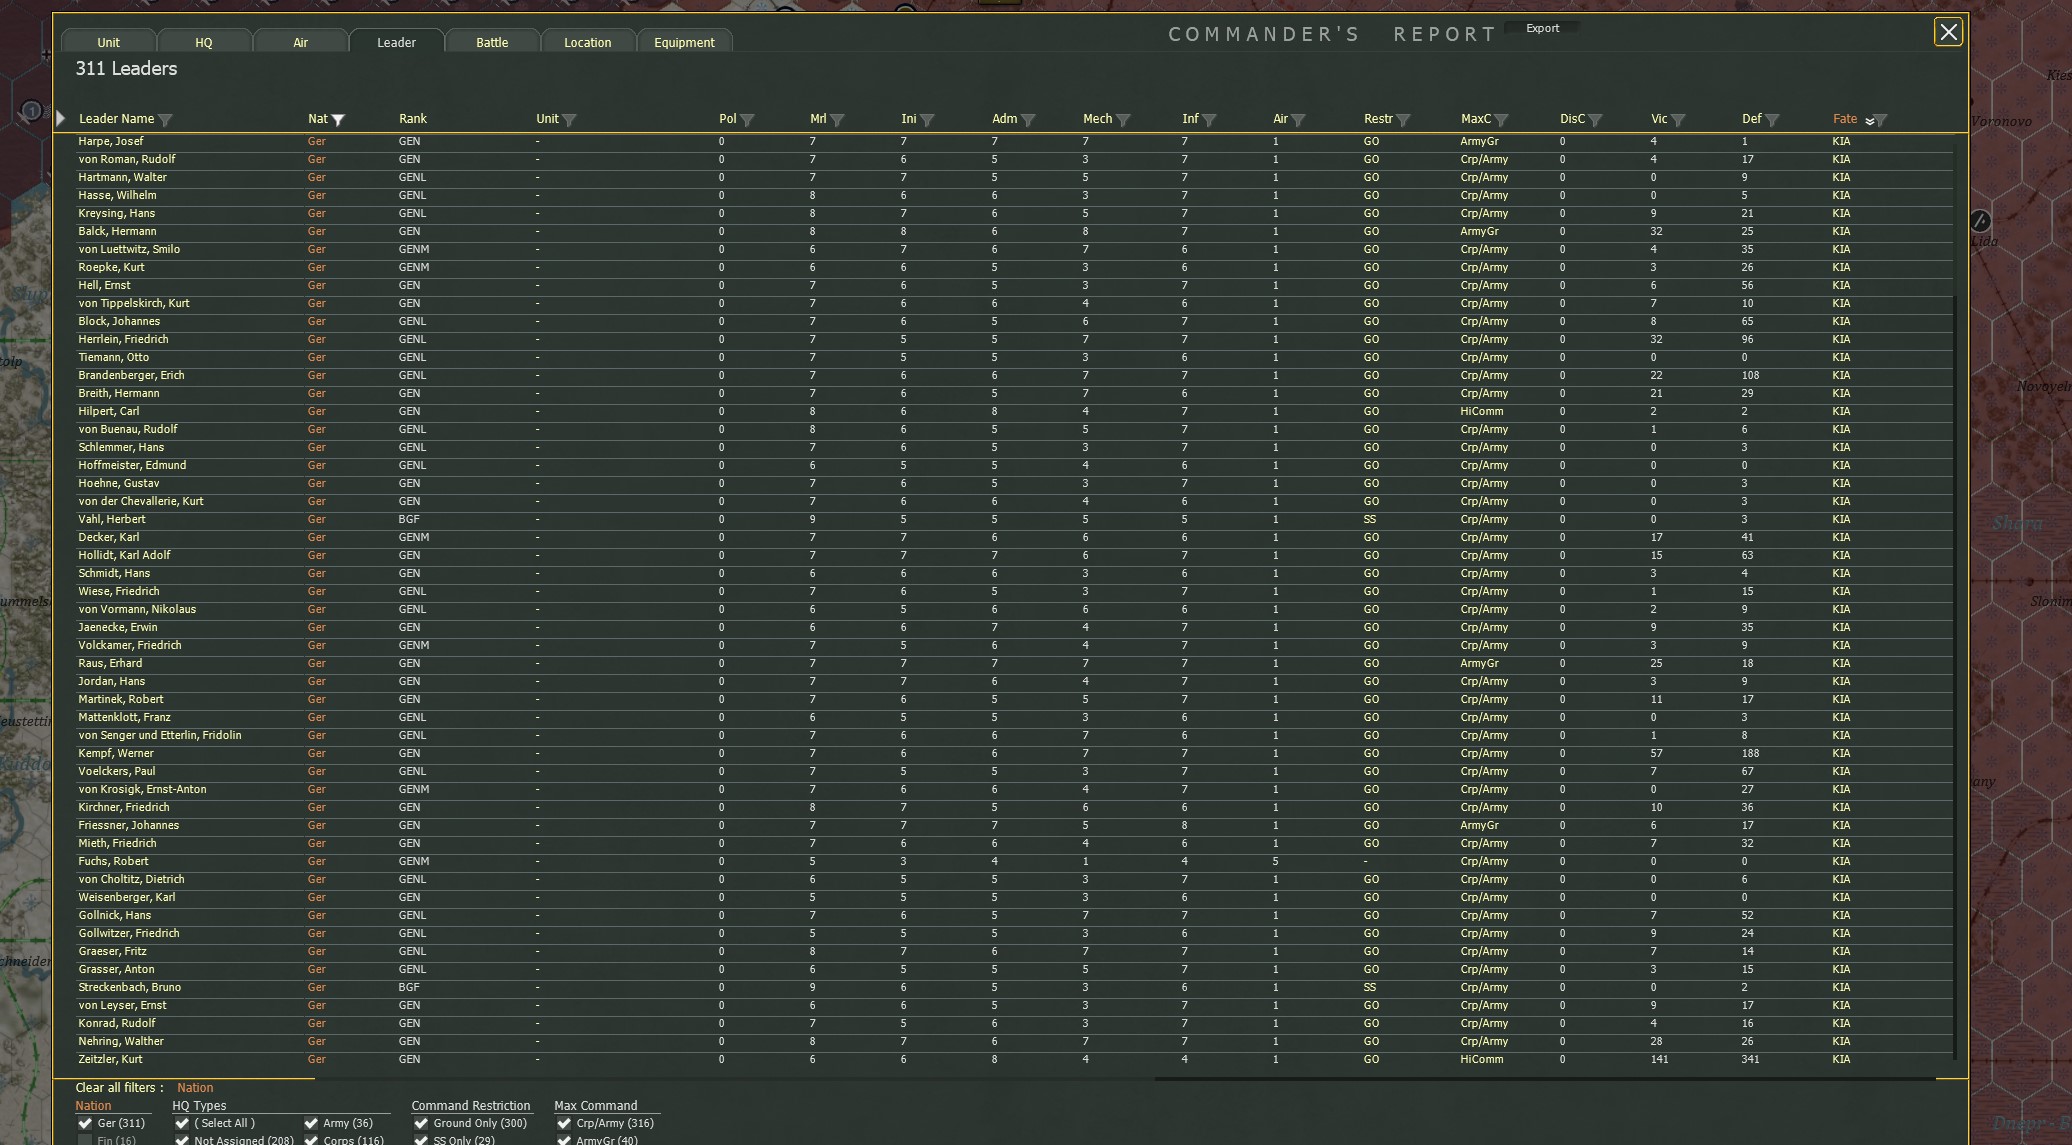The height and width of the screenshot is (1145, 2072).
Task: Click the Mrl column filter icon
Action: point(837,120)
